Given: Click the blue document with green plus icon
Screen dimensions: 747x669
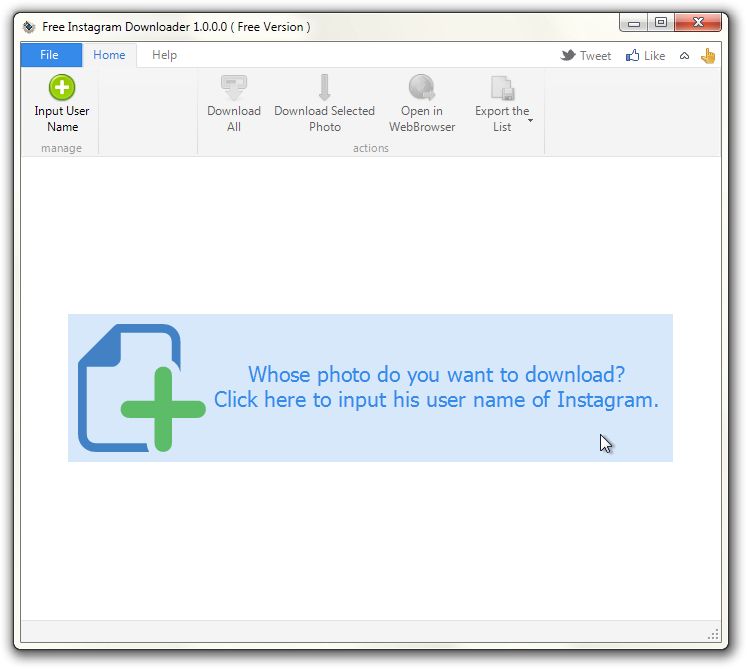Looking at the screenshot, I should pyautogui.click(x=138, y=388).
